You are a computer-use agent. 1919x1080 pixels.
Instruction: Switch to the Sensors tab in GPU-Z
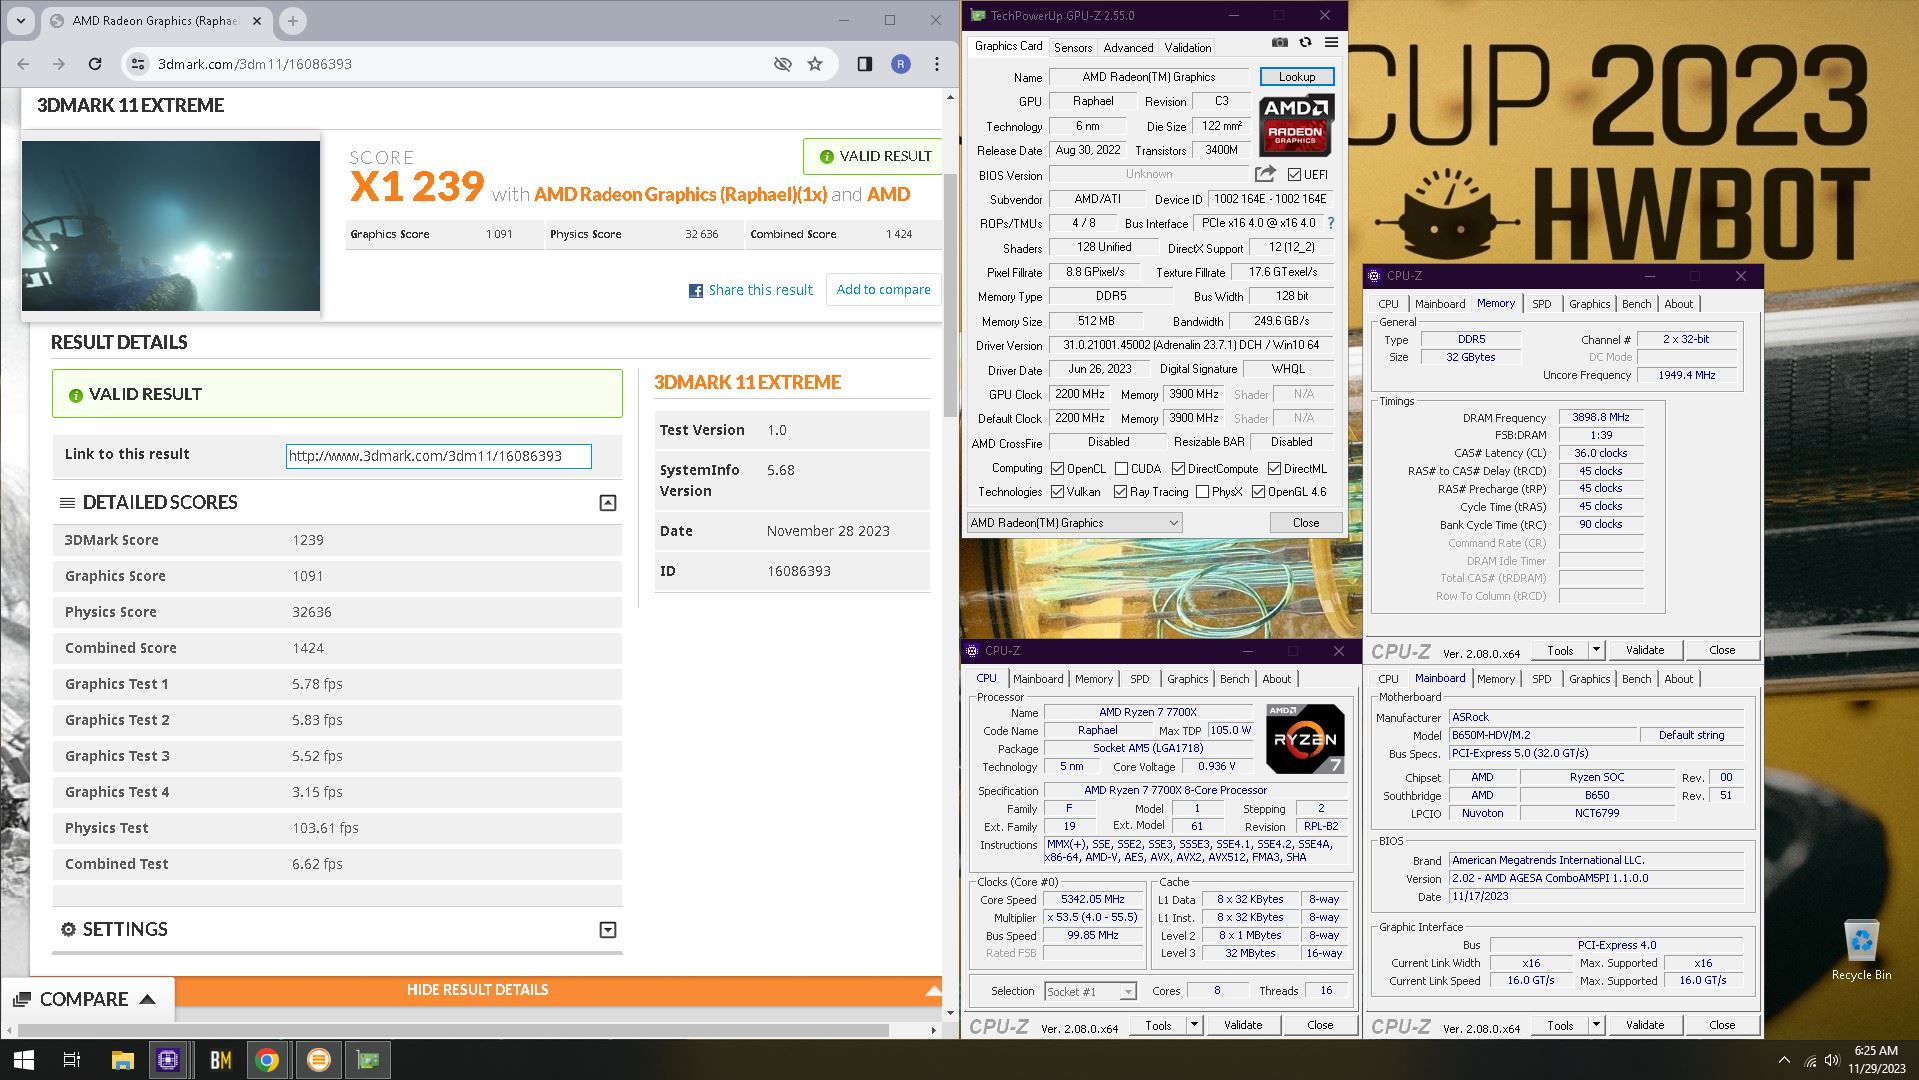point(1072,47)
